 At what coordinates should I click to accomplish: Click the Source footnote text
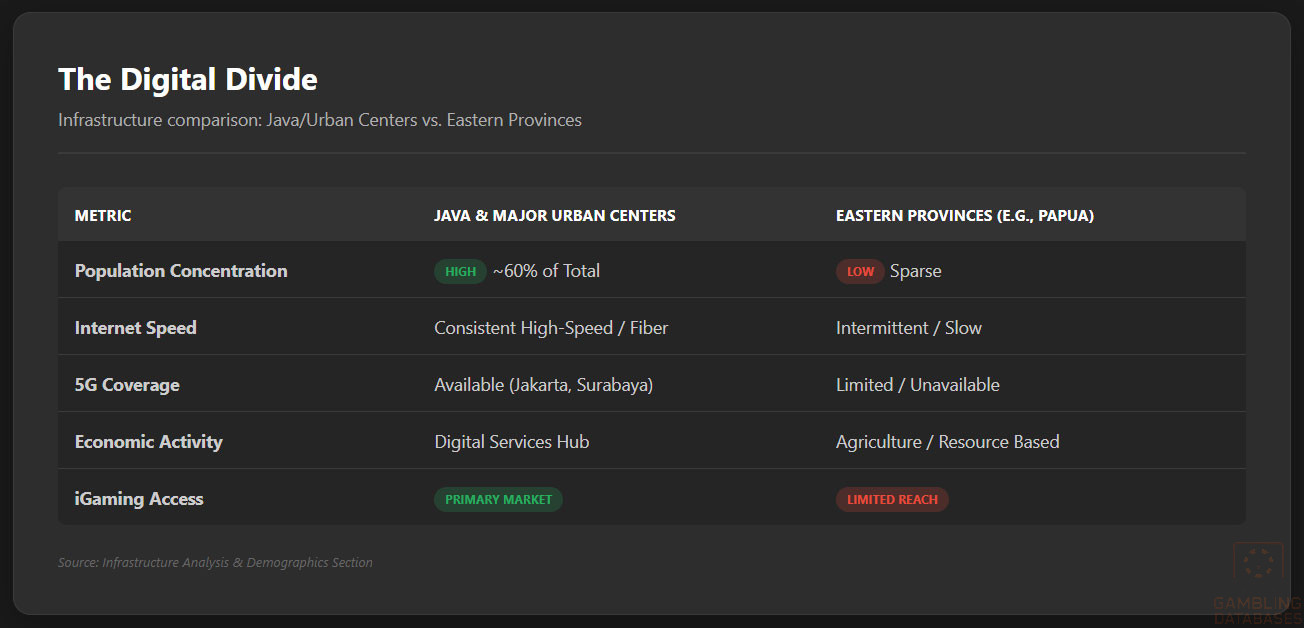pyautogui.click(x=215, y=563)
